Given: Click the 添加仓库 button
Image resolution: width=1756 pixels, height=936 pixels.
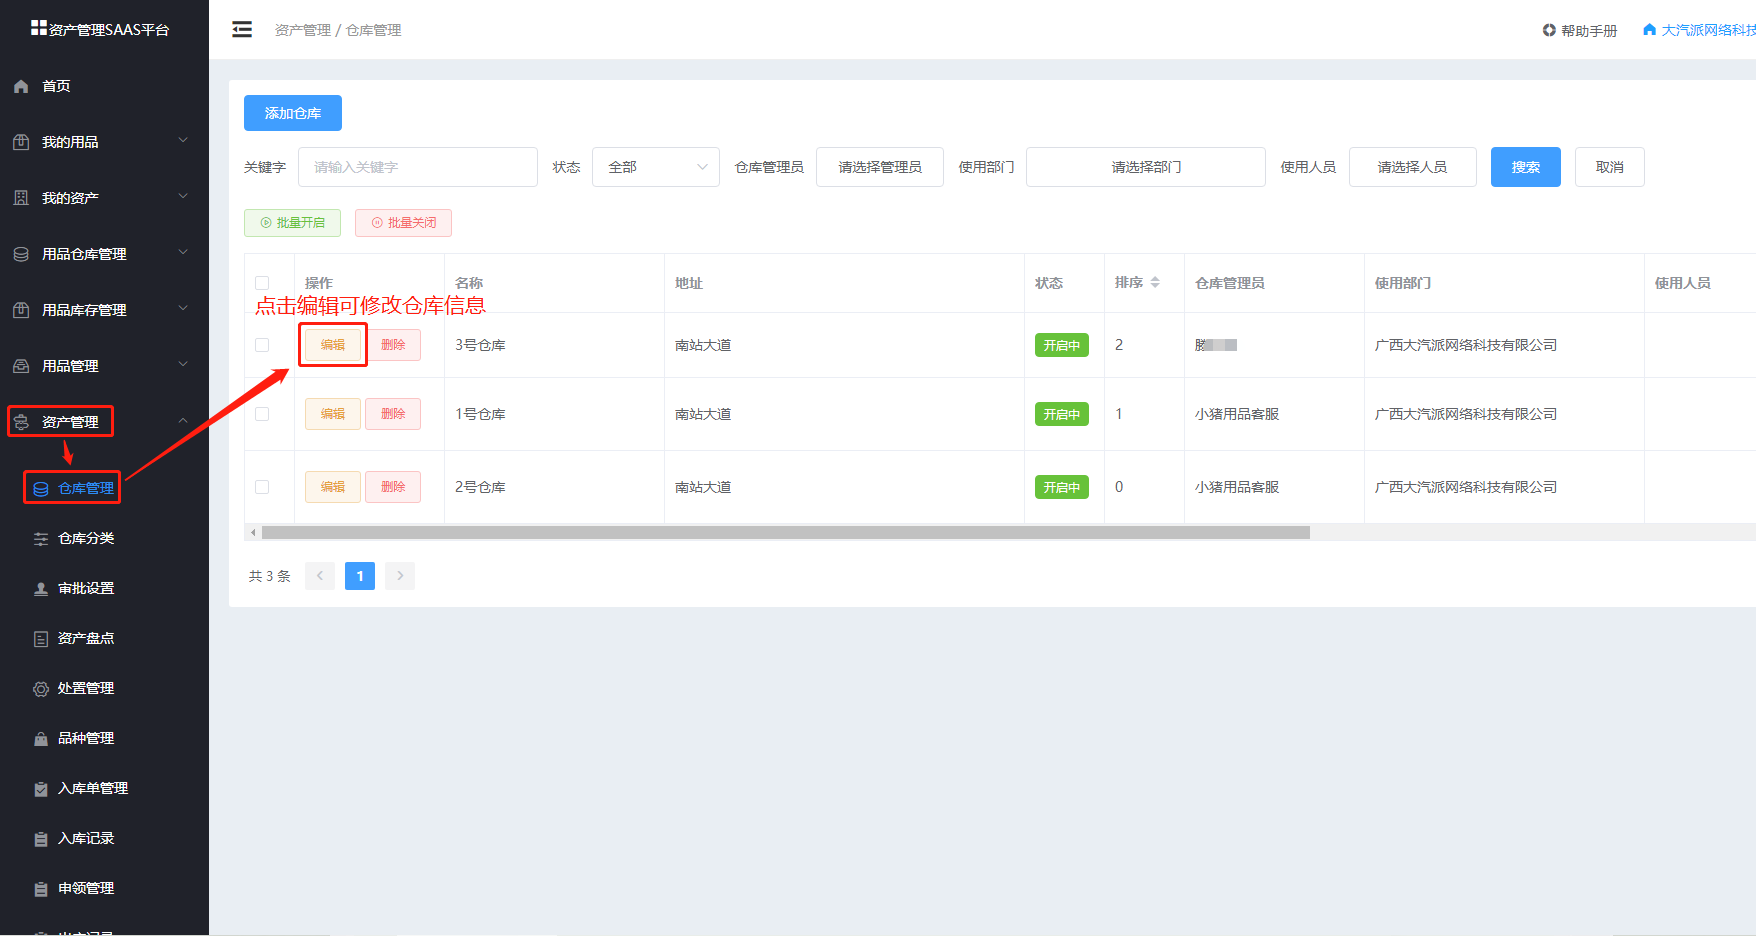Looking at the screenshot, I should [x=293, y=113].
